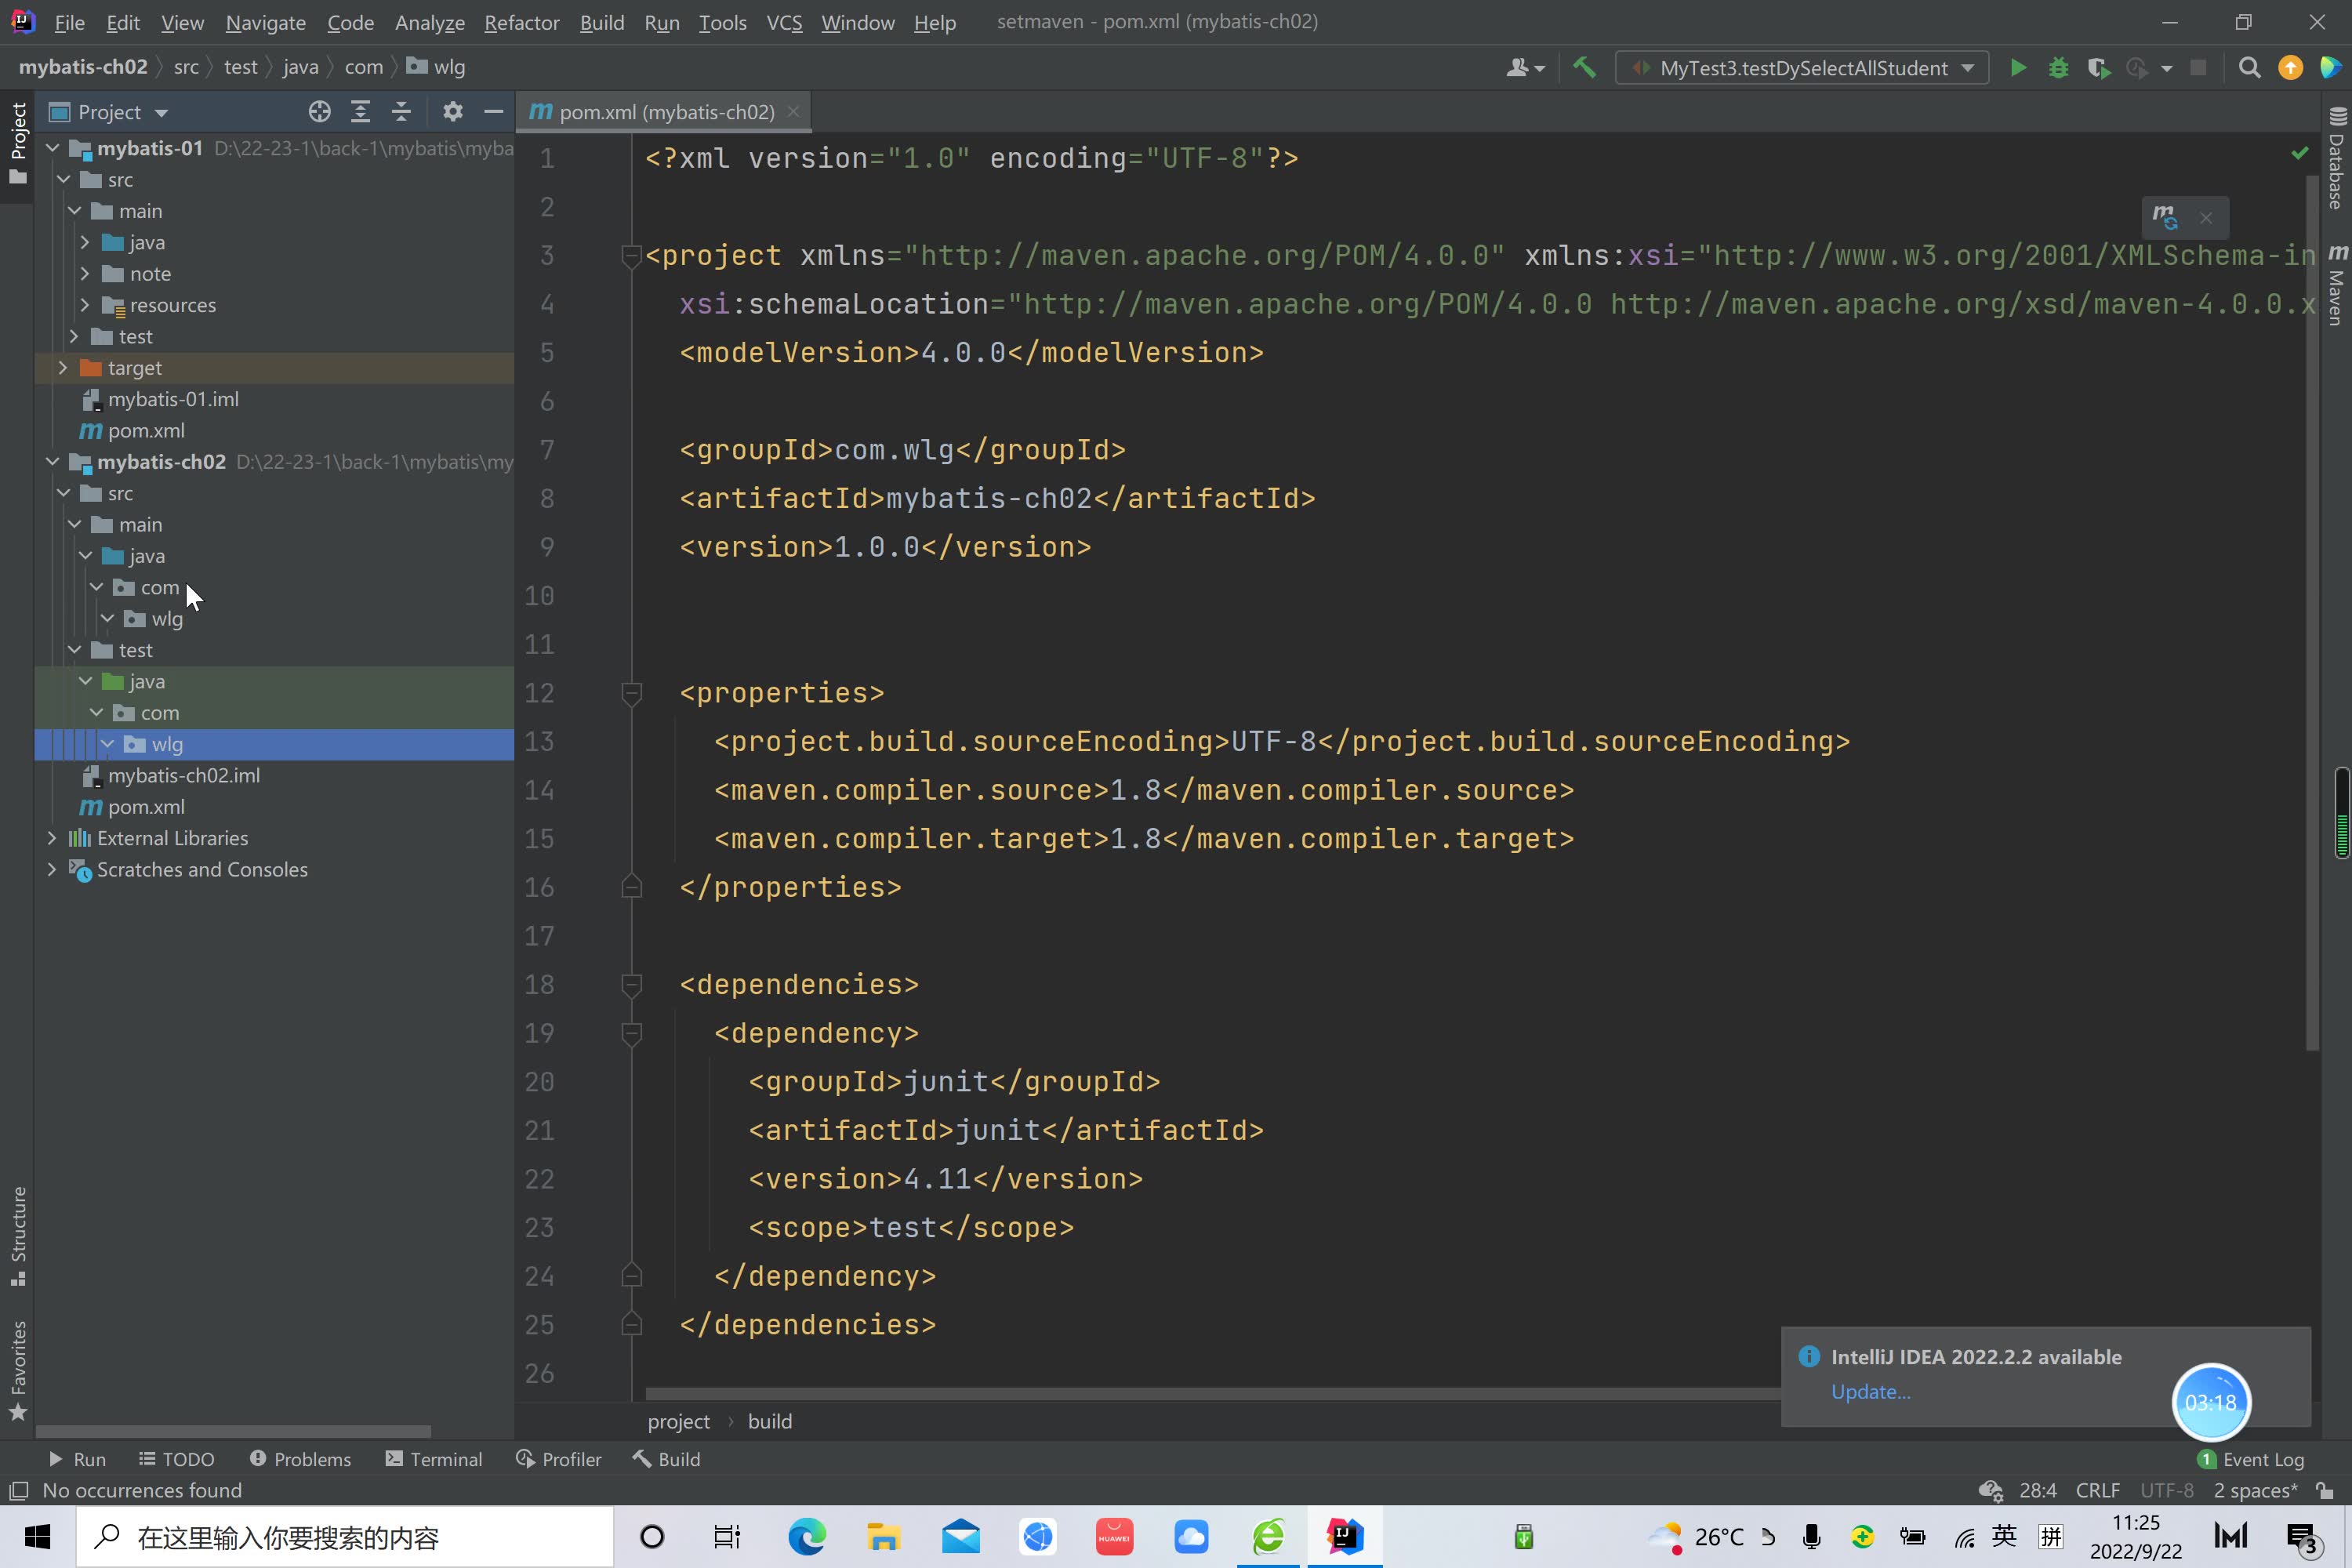The width and height of the screenshot is (2352, 1568).
Task: Expand the target folder in mybatis-01
Action: pos(63,368)
